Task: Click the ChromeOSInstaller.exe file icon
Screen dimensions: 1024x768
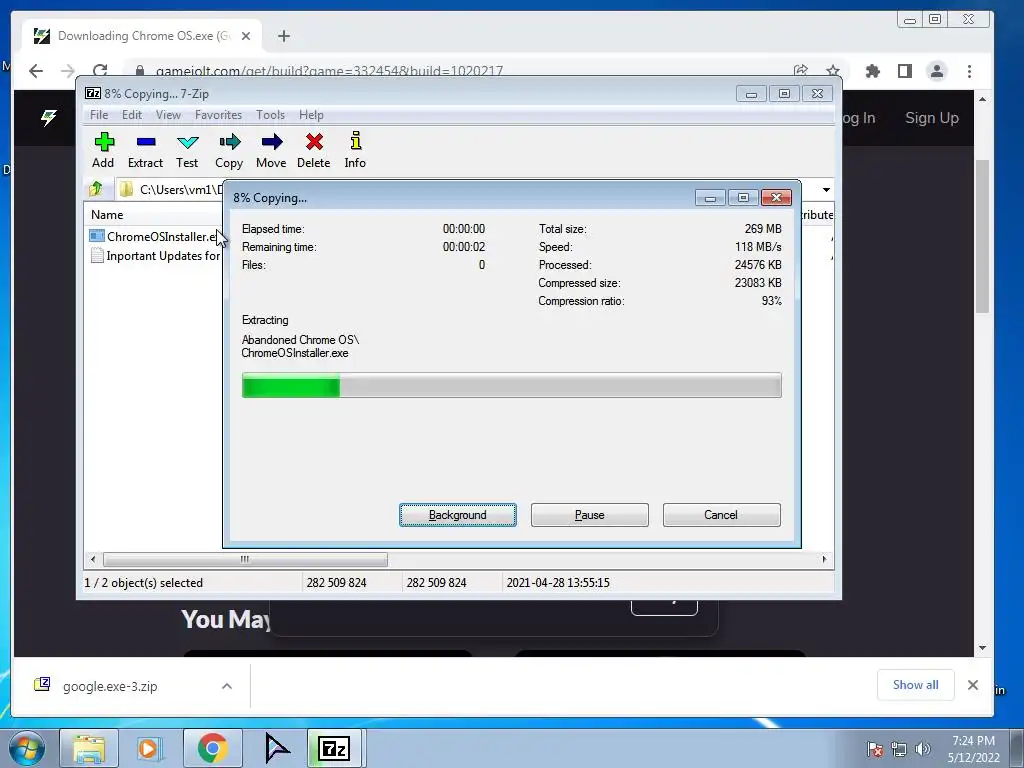Action: pyautogui.click(x=97, y=236)
